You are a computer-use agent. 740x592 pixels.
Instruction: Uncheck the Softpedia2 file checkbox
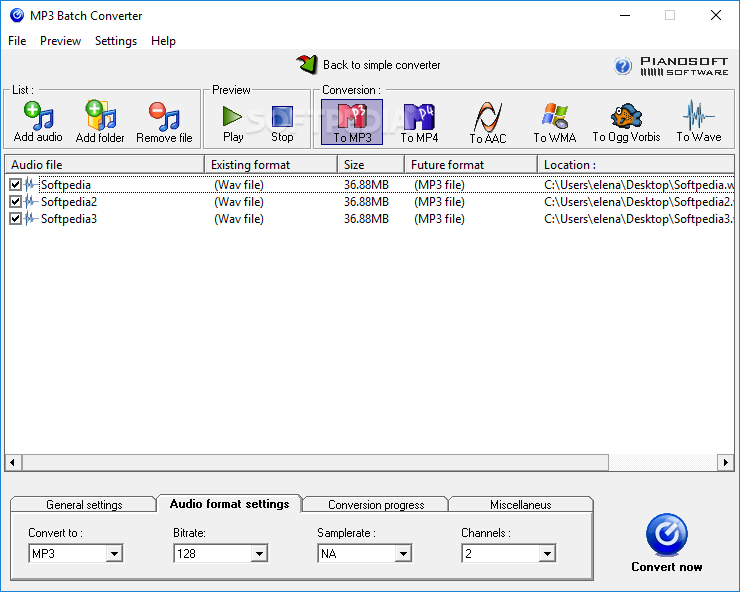[16, 202]
